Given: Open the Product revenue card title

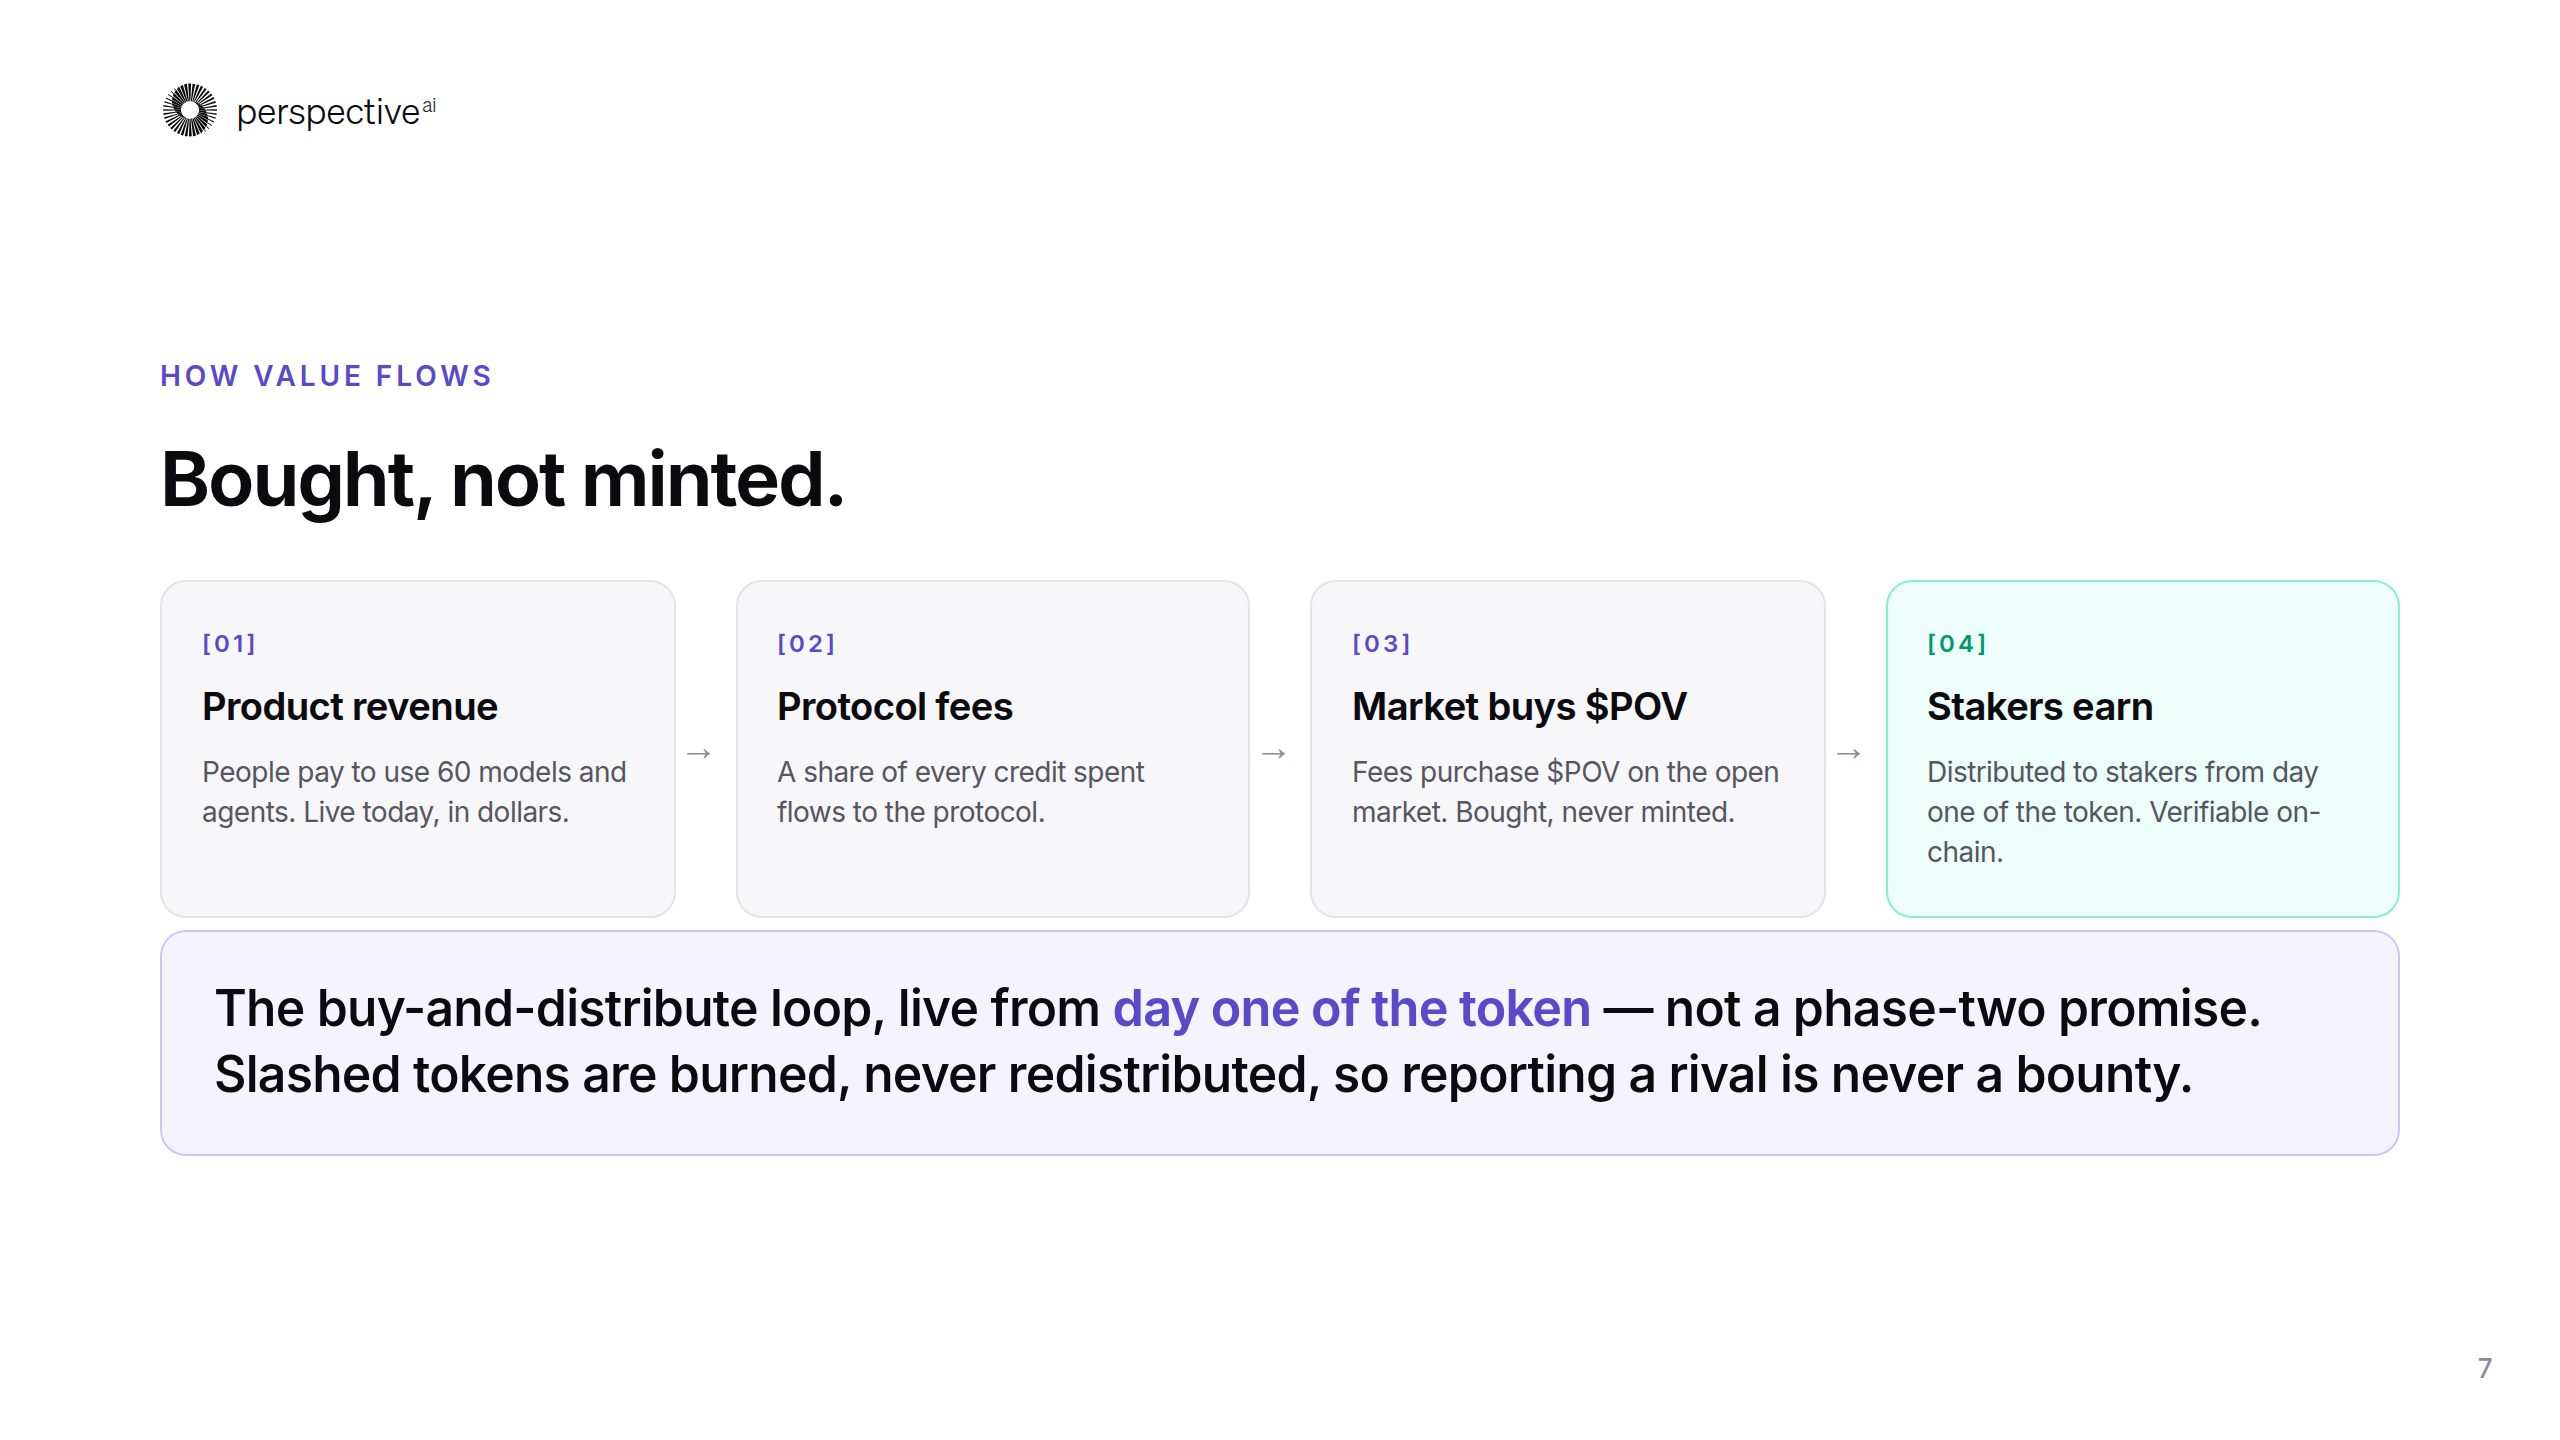Looking at the screenshot, I should [349, 707].
